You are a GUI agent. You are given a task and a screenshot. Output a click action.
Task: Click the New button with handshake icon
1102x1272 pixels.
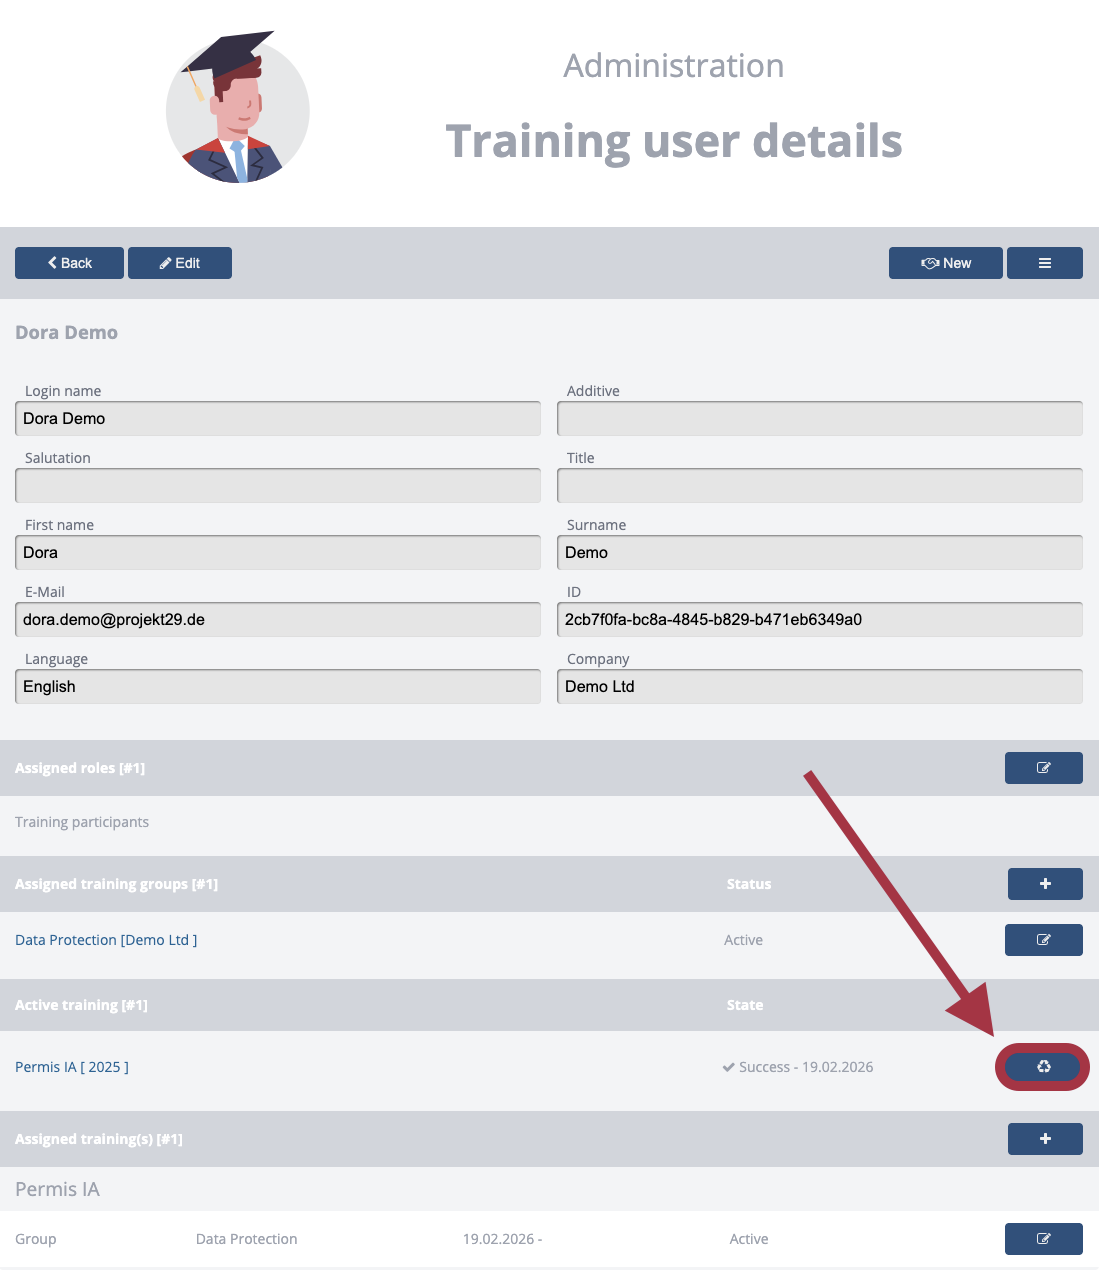(x=945, y=263)
